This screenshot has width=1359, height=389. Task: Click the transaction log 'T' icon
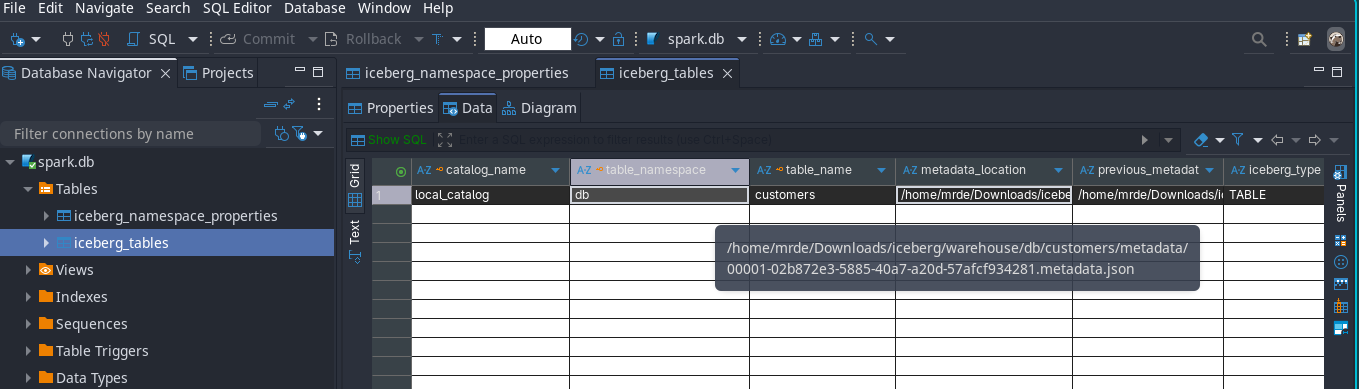click(438, 40)
